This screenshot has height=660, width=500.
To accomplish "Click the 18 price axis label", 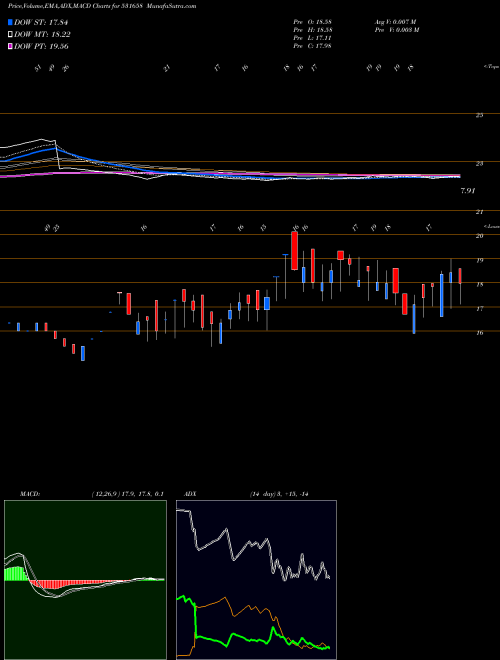I will [x=479, y=284].
